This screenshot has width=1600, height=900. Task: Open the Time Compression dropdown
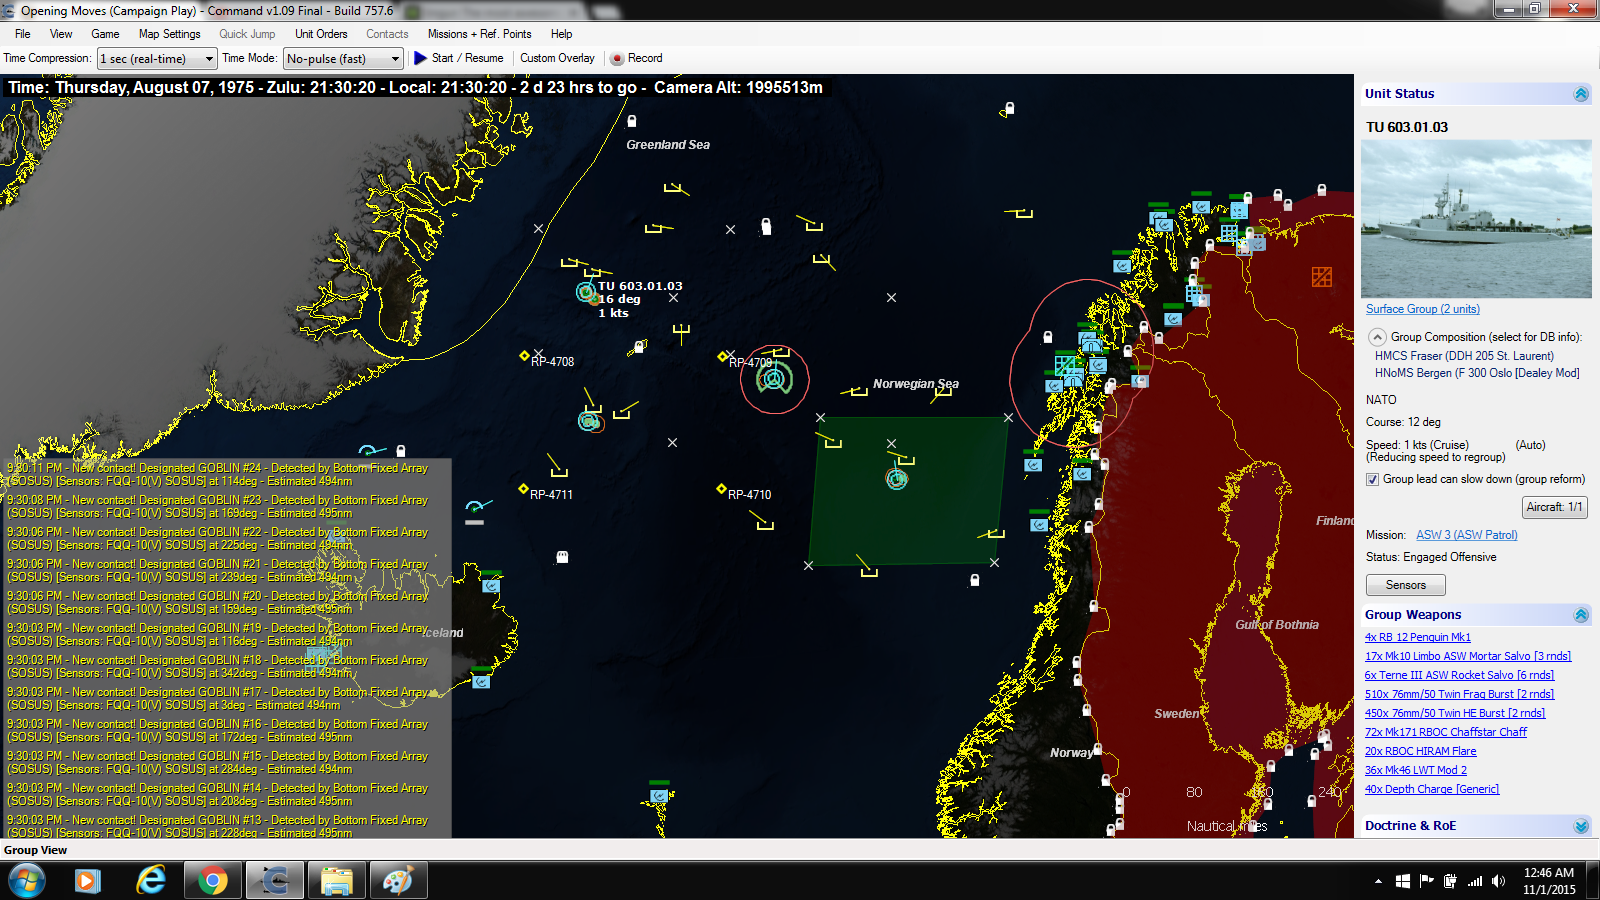pyautogui.click(x=157, y=59)
